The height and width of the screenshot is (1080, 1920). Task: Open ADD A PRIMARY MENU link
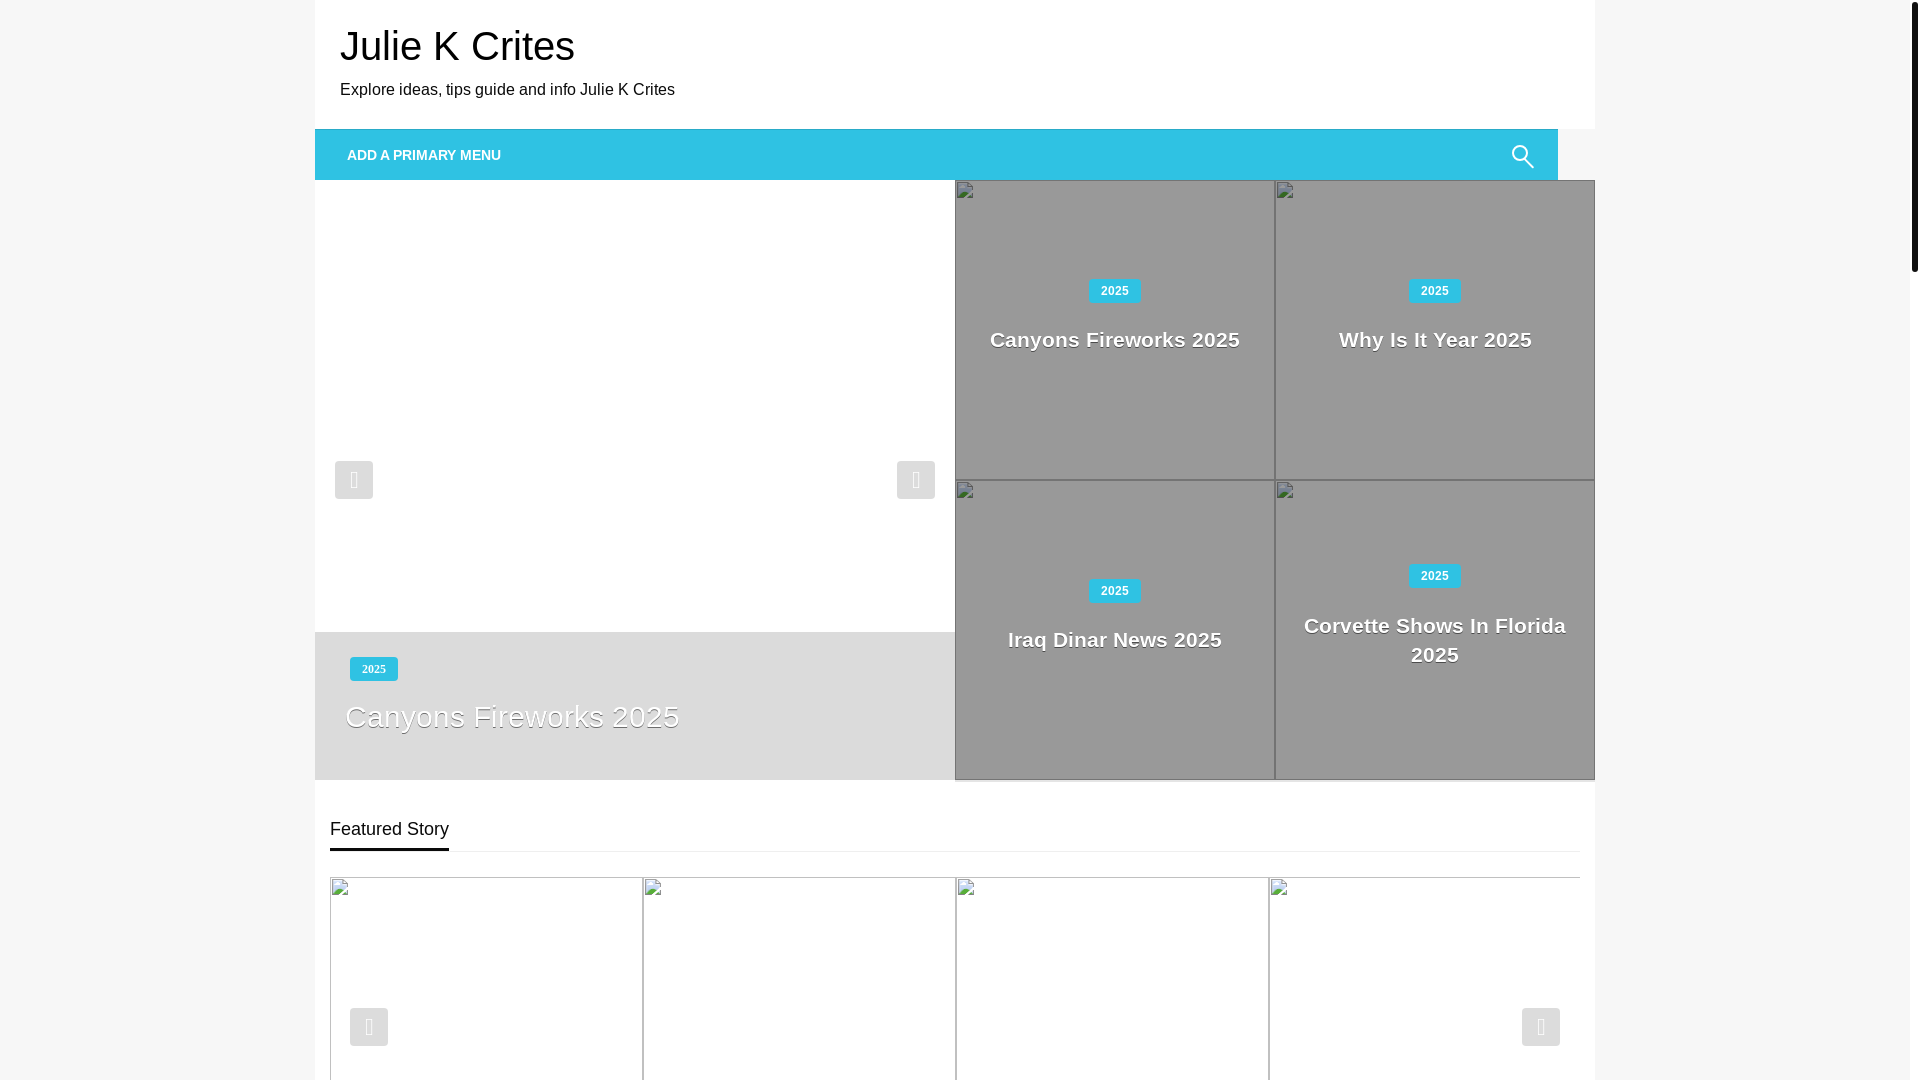point(424,155)
